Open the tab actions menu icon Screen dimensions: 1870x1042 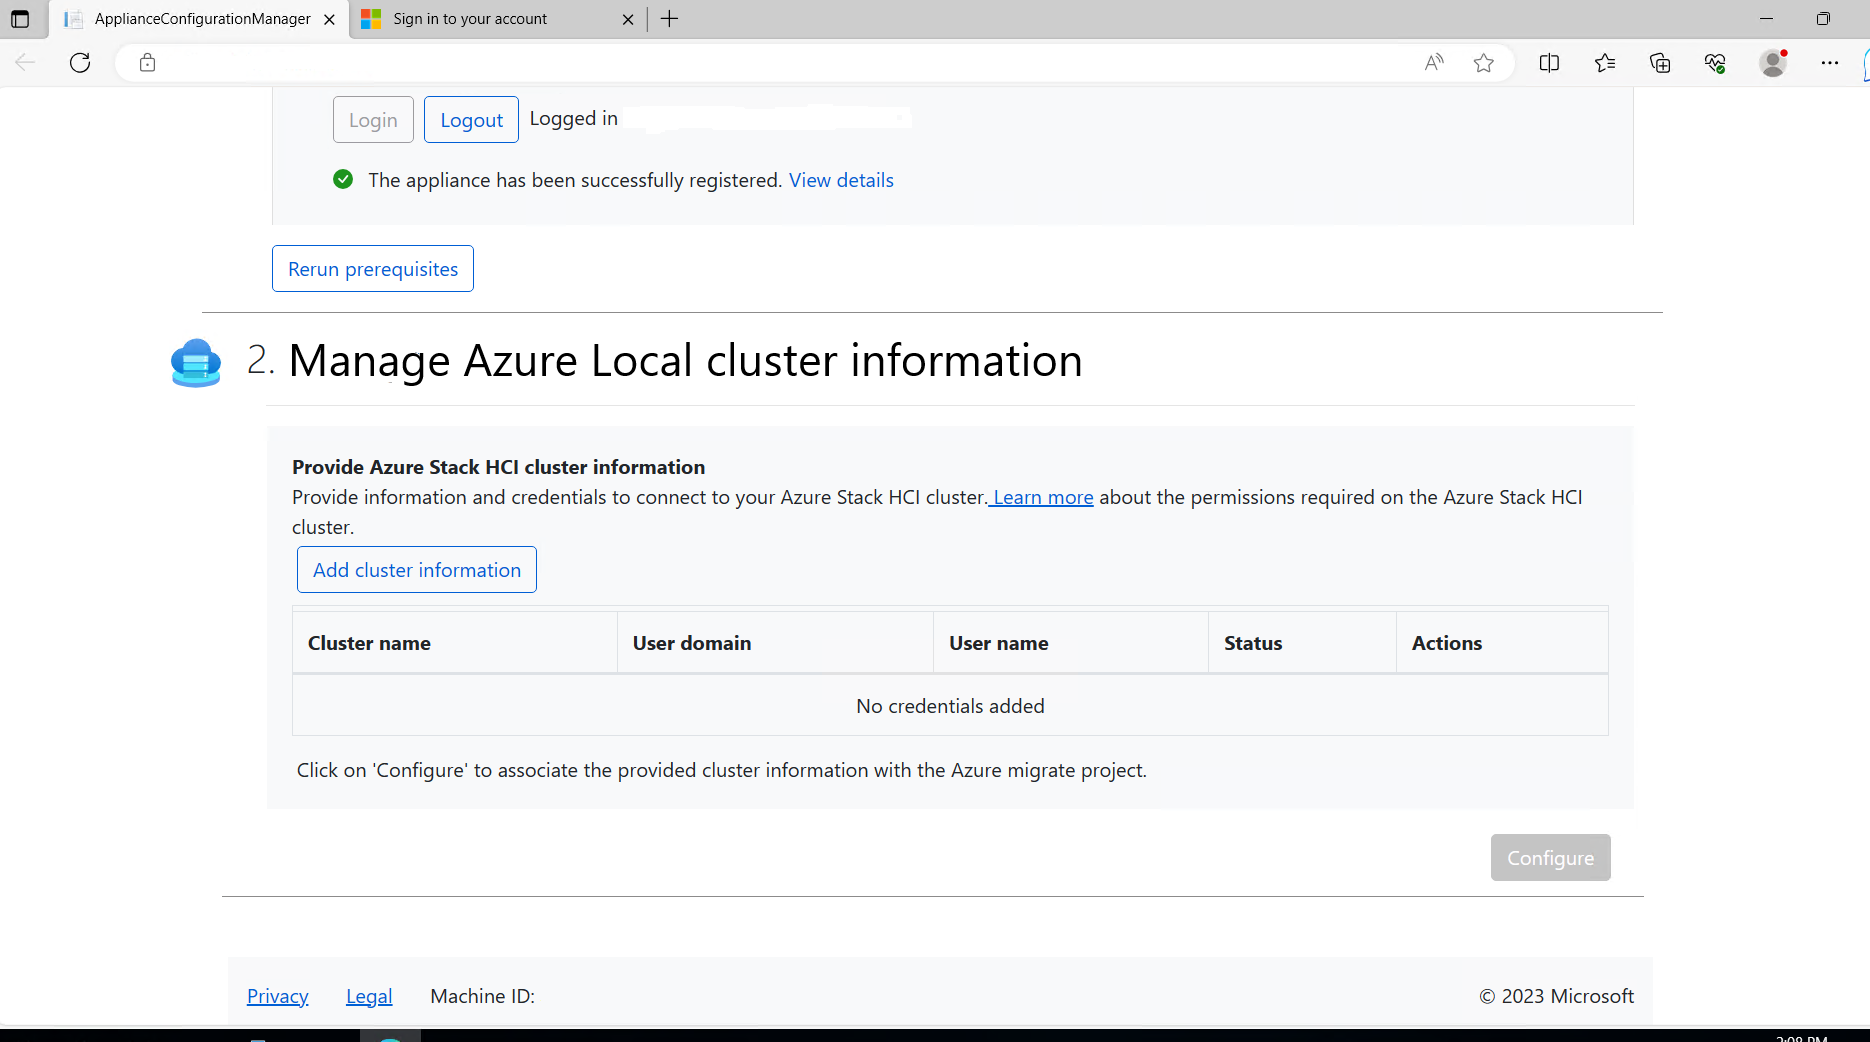click(x=20, y=19)
